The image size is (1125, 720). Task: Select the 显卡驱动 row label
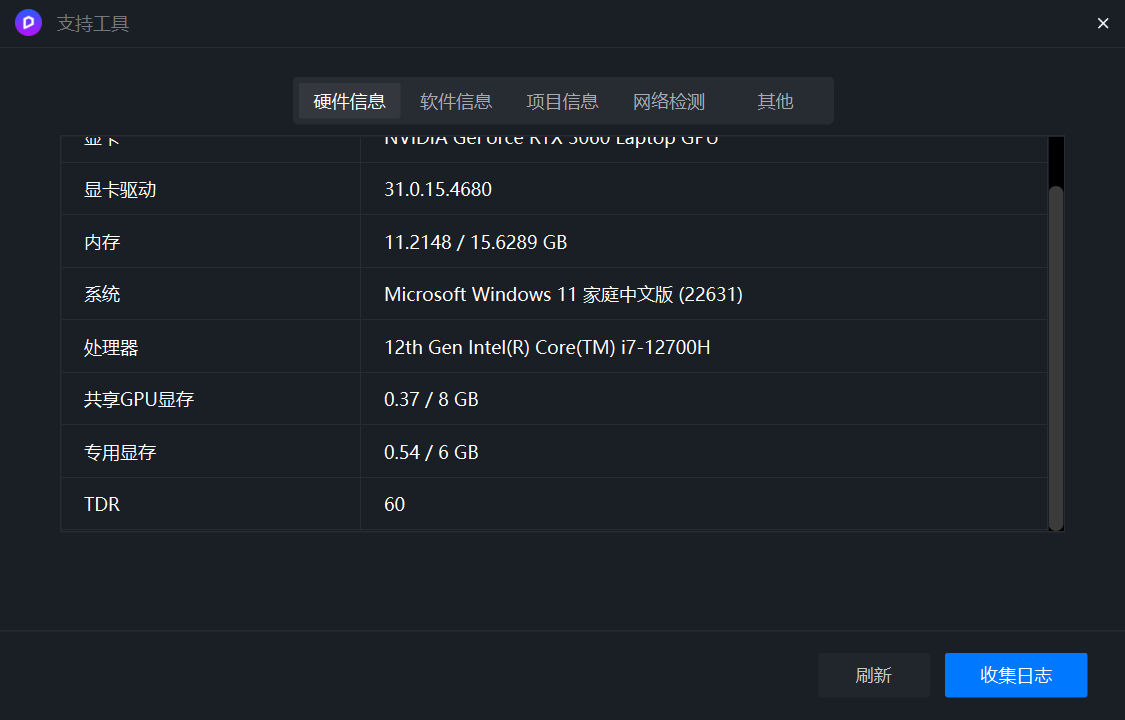[x=120, y=190]
